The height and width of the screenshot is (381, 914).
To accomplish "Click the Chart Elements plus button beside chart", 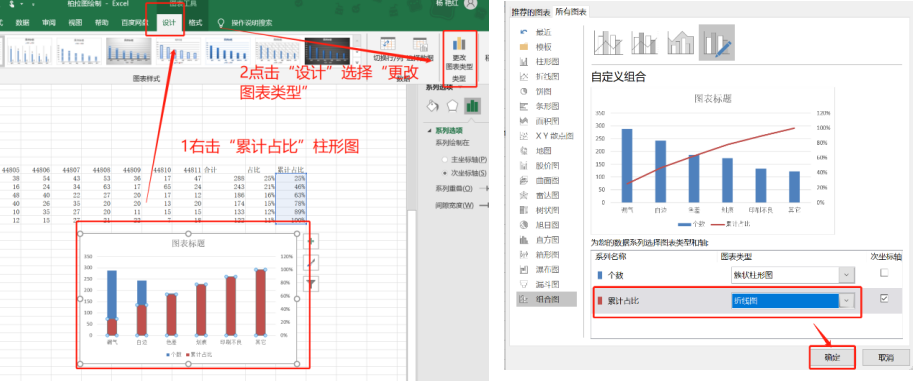I will [311, 241].
